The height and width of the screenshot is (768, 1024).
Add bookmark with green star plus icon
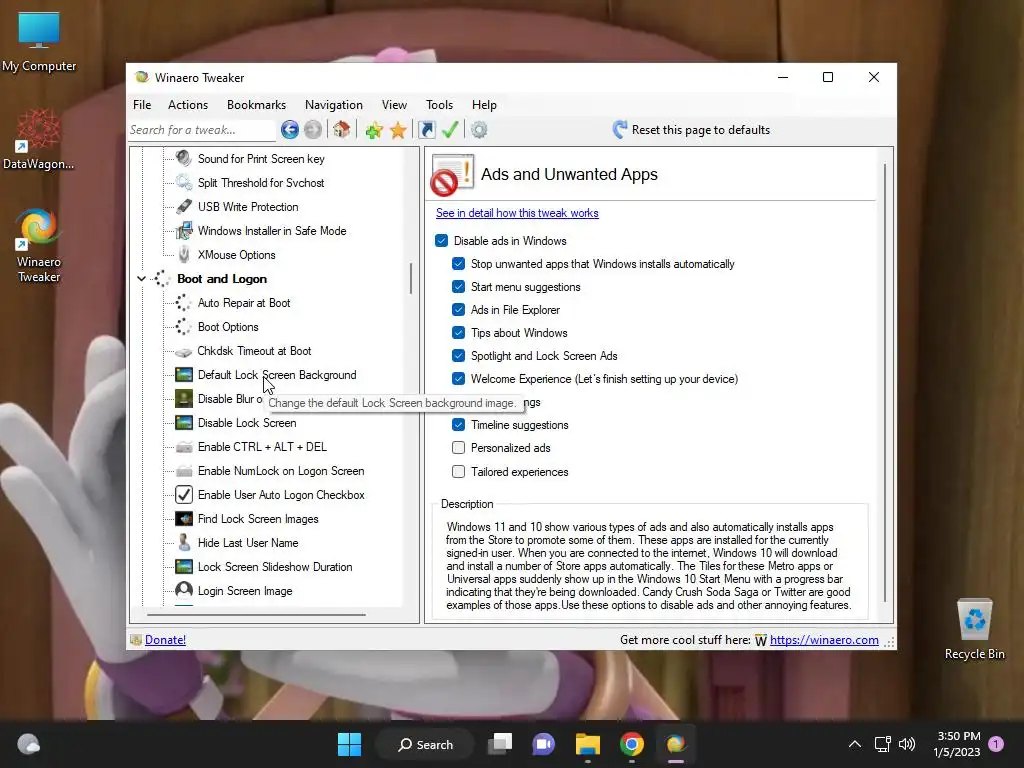pyautogui.click(x=374, y=130)
